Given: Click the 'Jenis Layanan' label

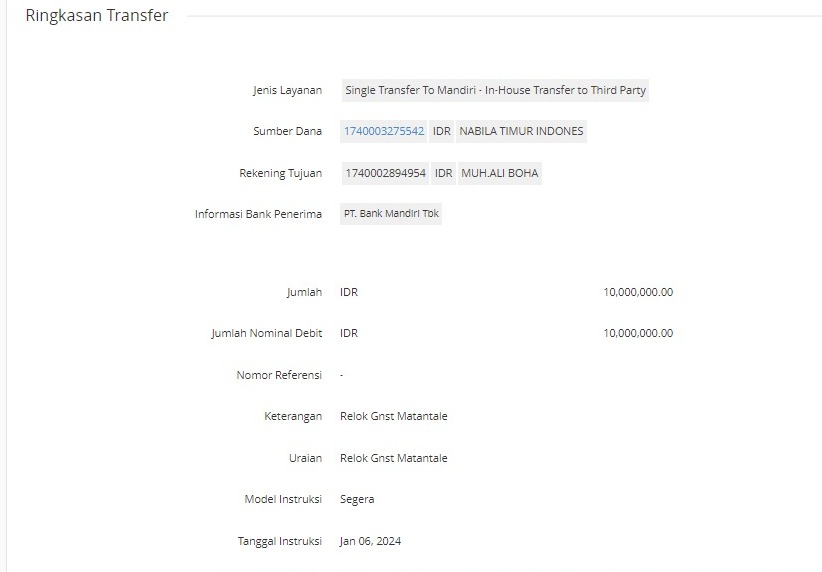Looking at the screenshot, I should coord(287,90).
